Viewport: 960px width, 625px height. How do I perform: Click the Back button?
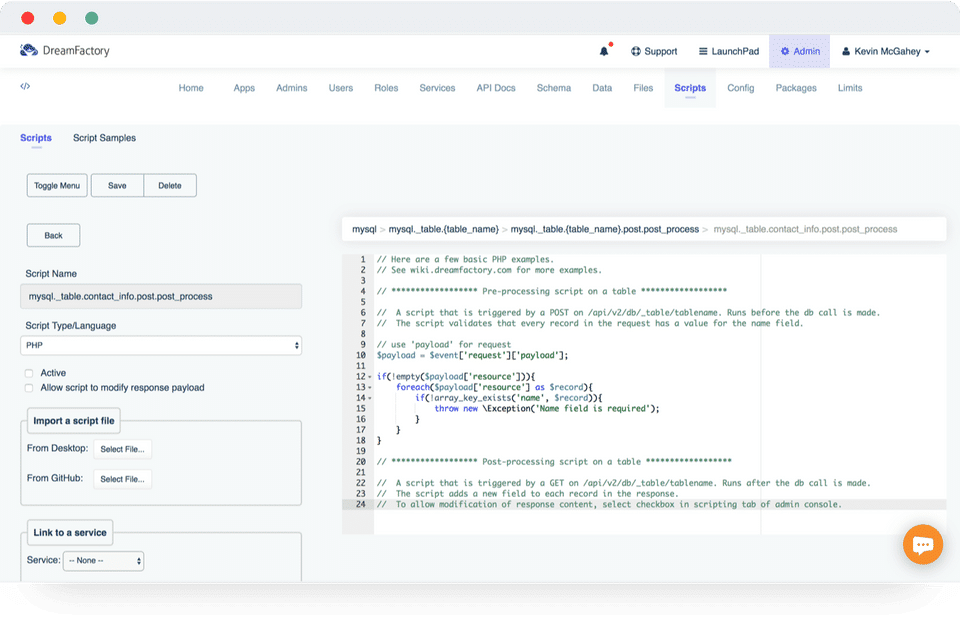coord(53,235)
